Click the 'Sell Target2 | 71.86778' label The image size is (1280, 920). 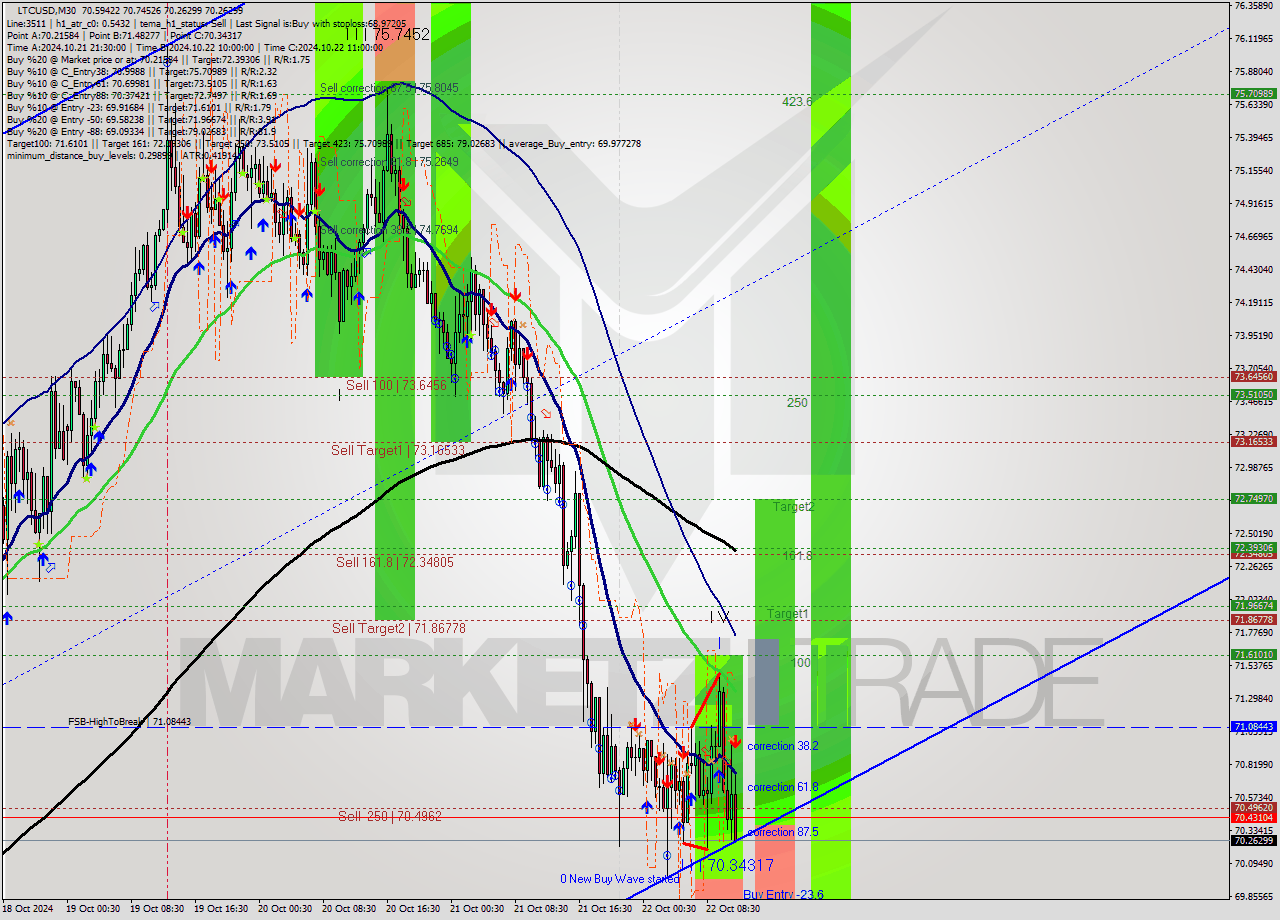click(x=398, y=628)
